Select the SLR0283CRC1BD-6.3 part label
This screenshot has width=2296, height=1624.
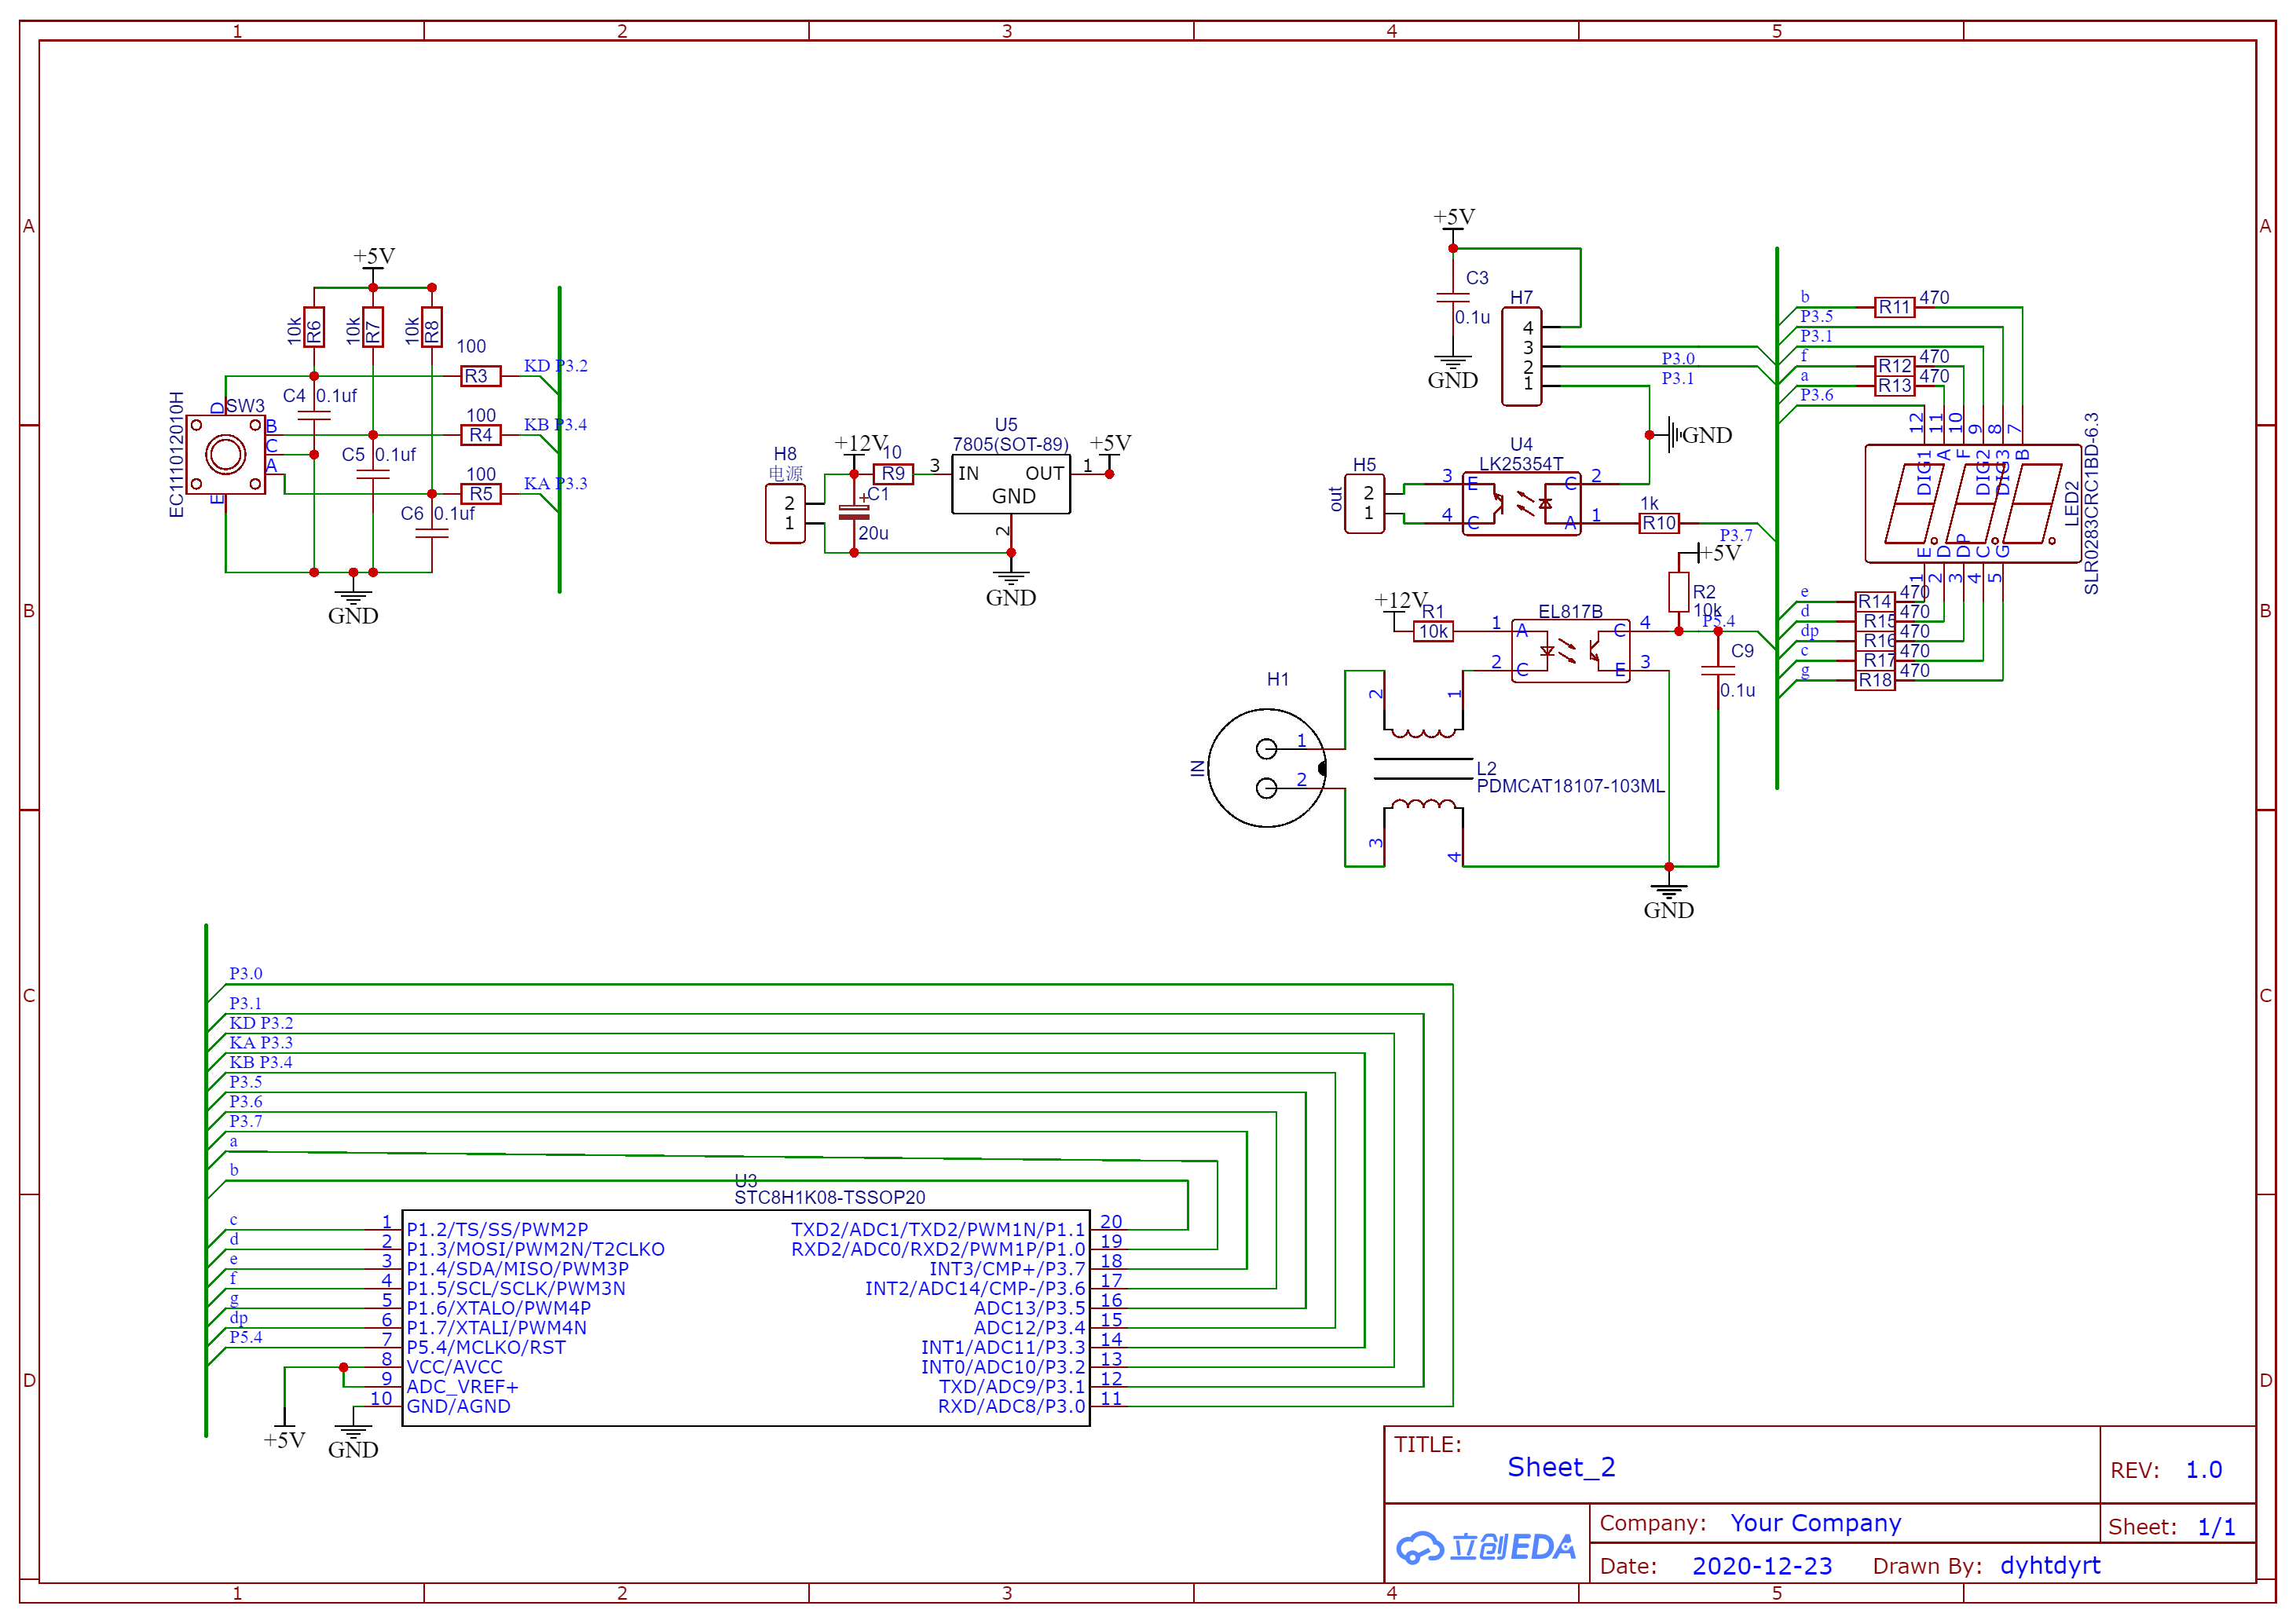coord(2091,504)
